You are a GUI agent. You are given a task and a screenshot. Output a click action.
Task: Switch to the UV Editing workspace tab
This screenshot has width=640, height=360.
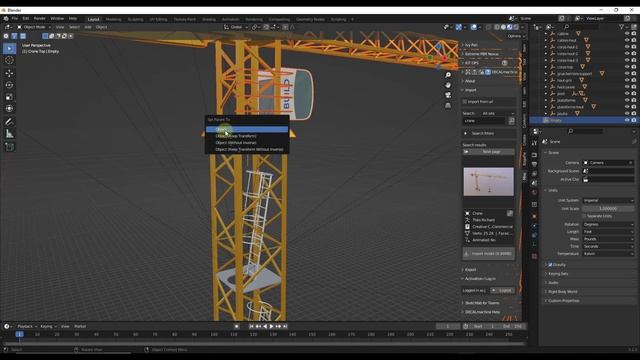[158, 19]
